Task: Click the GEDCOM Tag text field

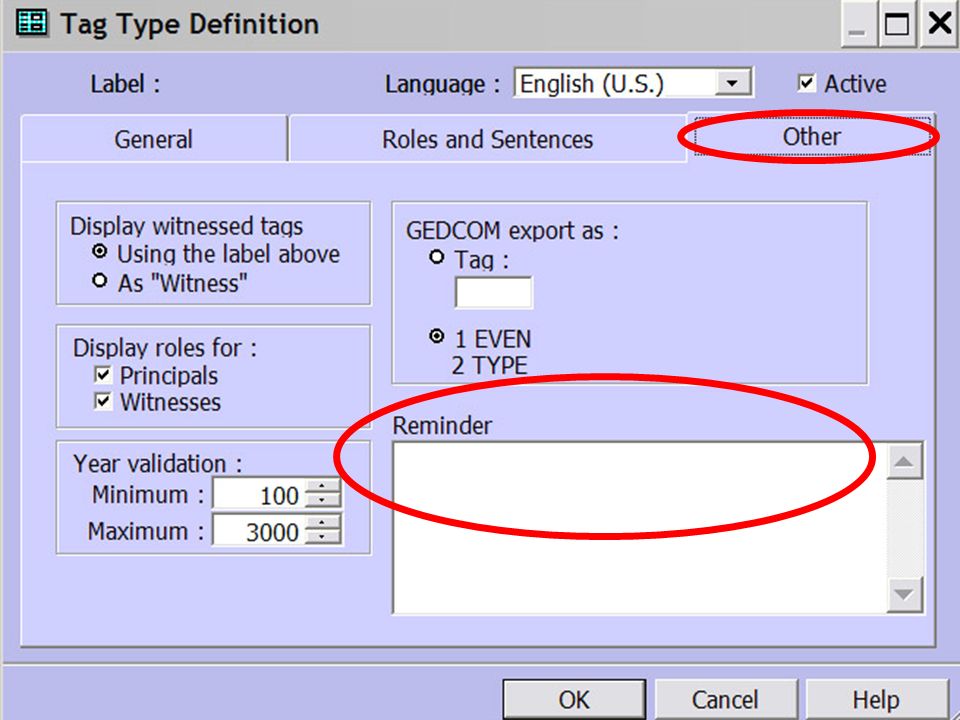Action: tap(493, 293)
